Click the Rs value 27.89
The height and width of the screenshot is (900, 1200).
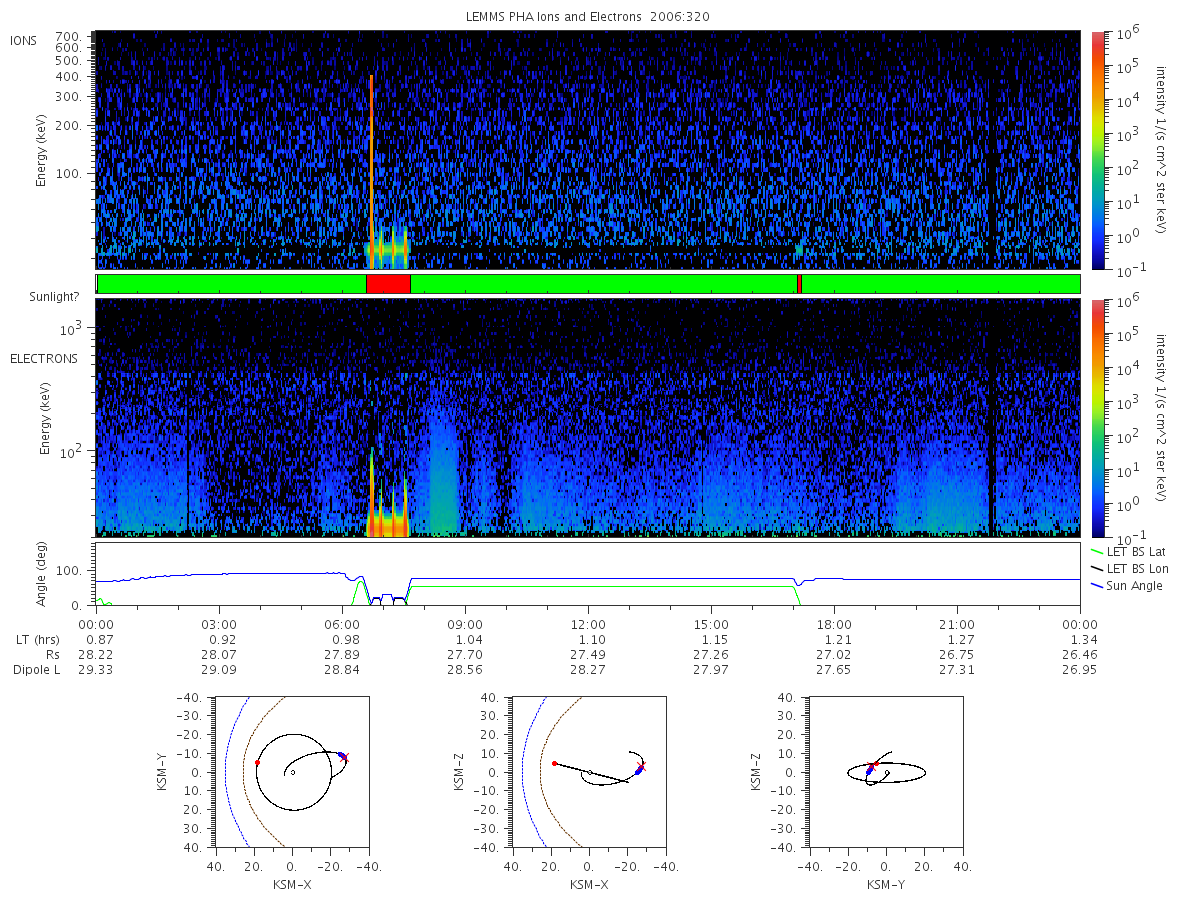(x=342, y=654)
